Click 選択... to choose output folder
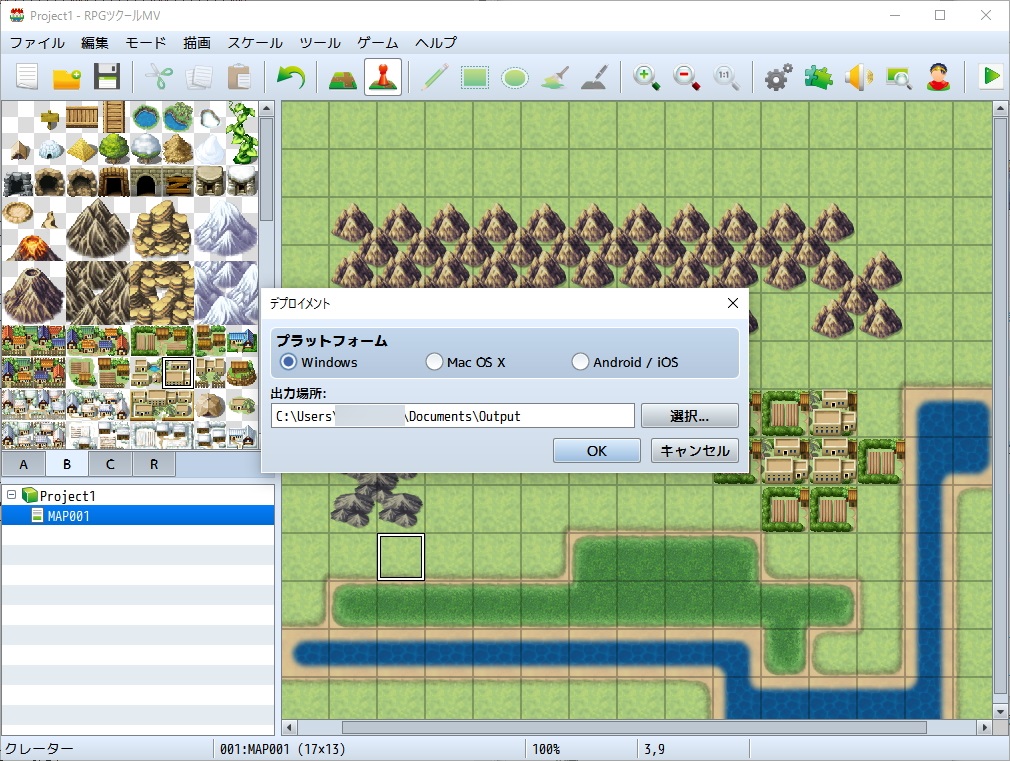 coord(690,416)
